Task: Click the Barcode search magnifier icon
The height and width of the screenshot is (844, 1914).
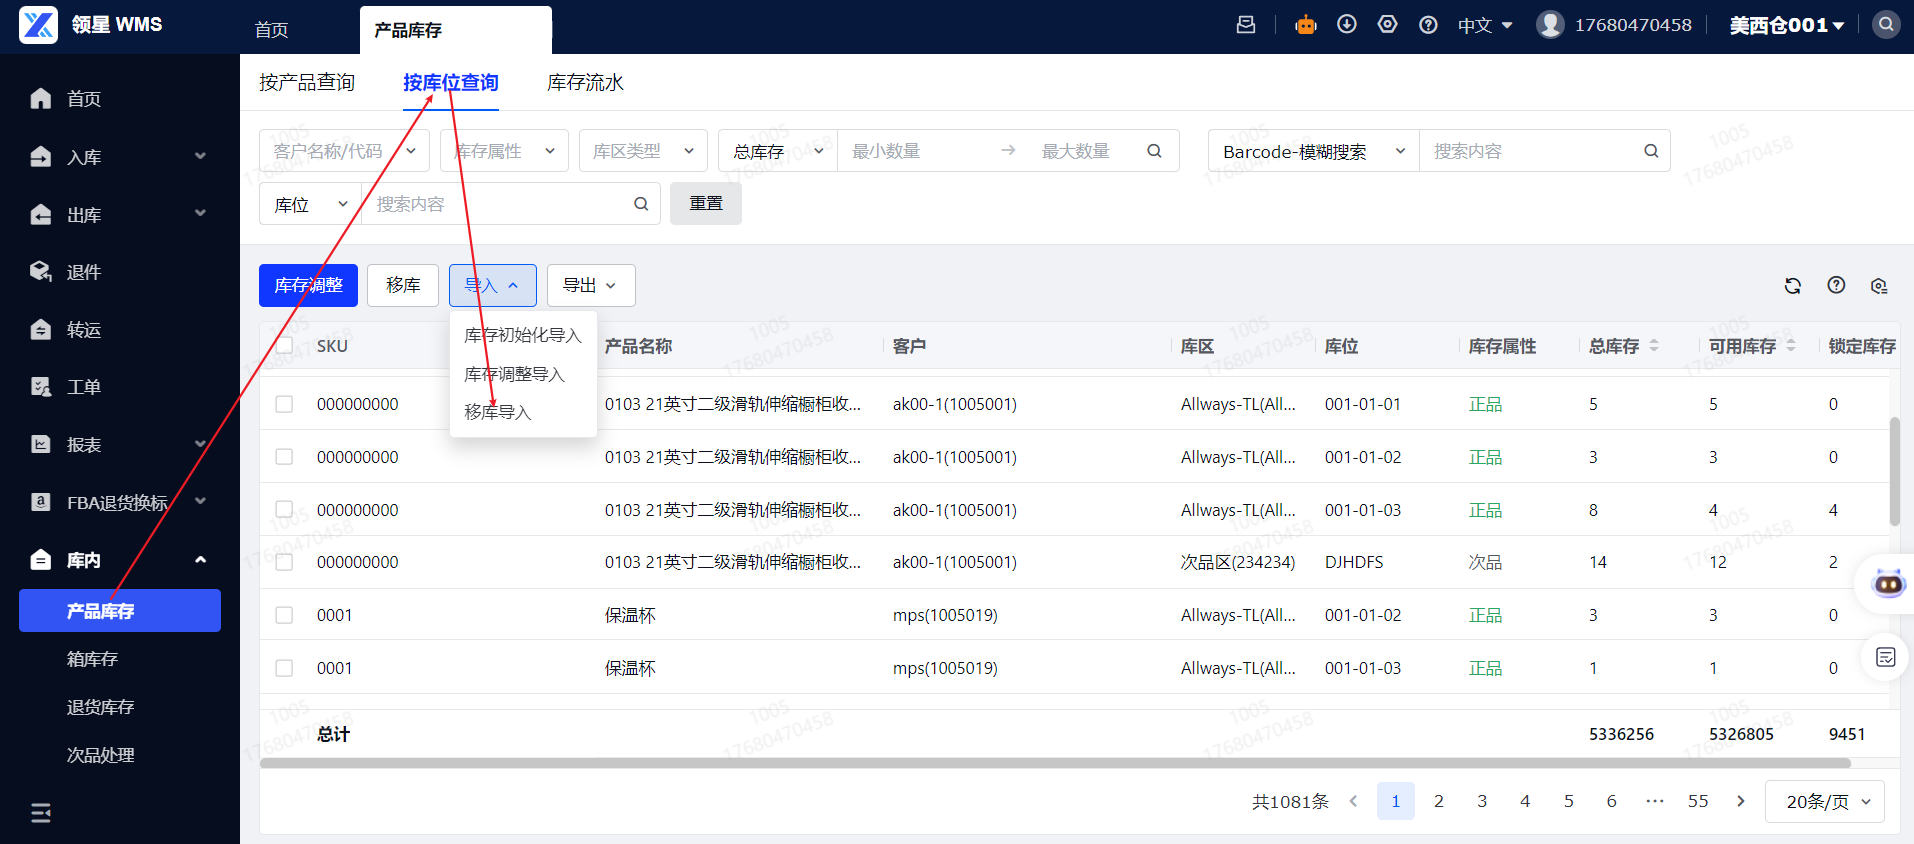Action: click(1651, 151)
